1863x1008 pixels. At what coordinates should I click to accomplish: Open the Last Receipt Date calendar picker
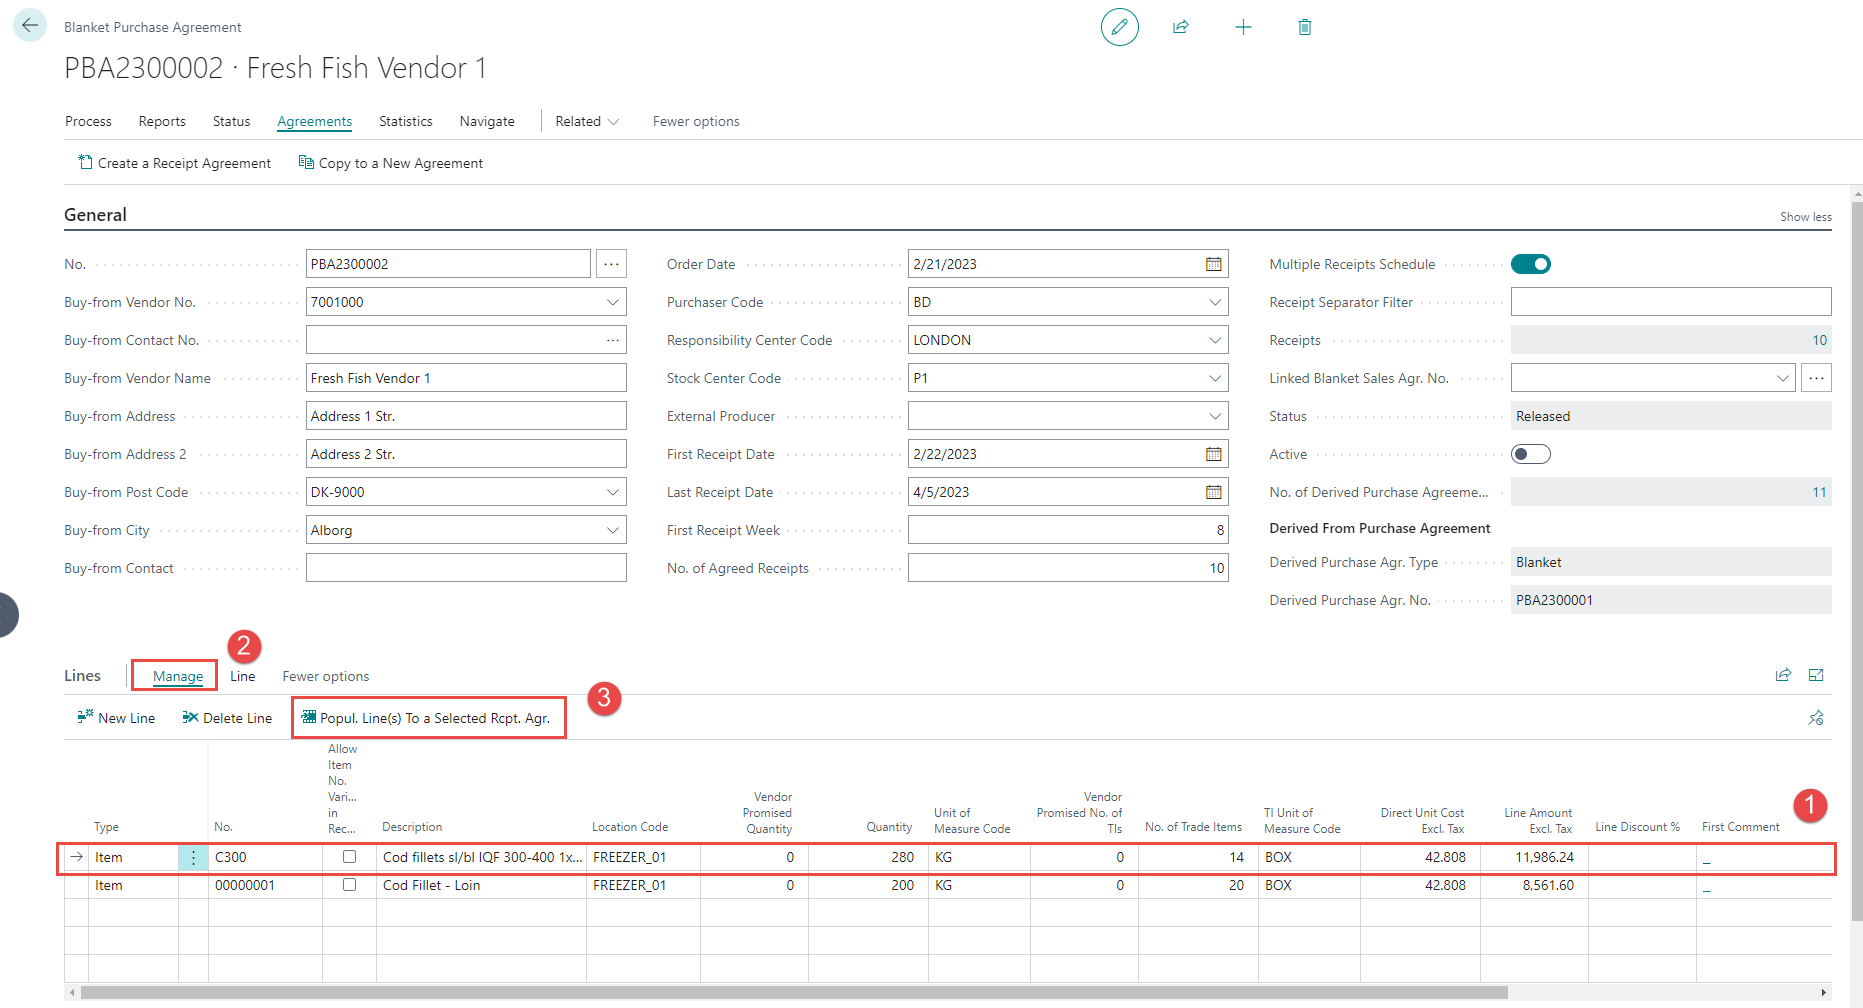click(1213, 492)
